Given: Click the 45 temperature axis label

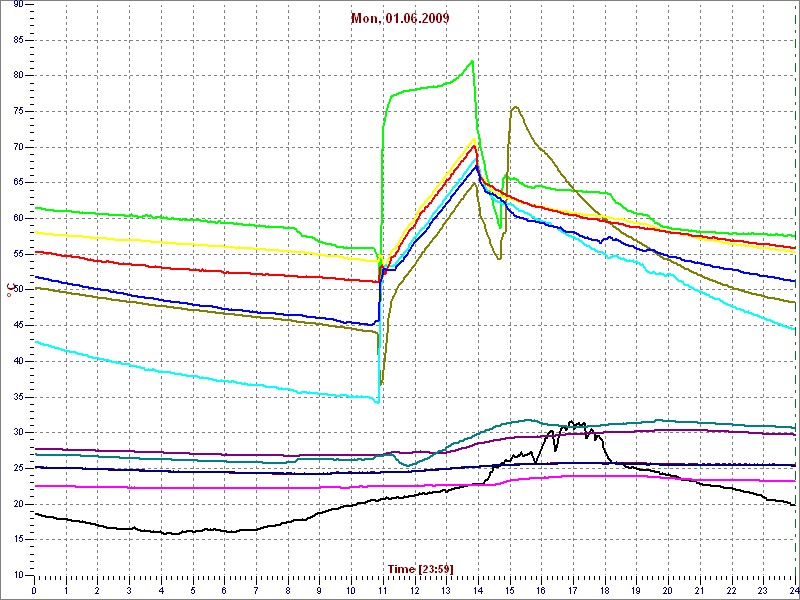Looking at the screenshot, I should click(17, 326).
